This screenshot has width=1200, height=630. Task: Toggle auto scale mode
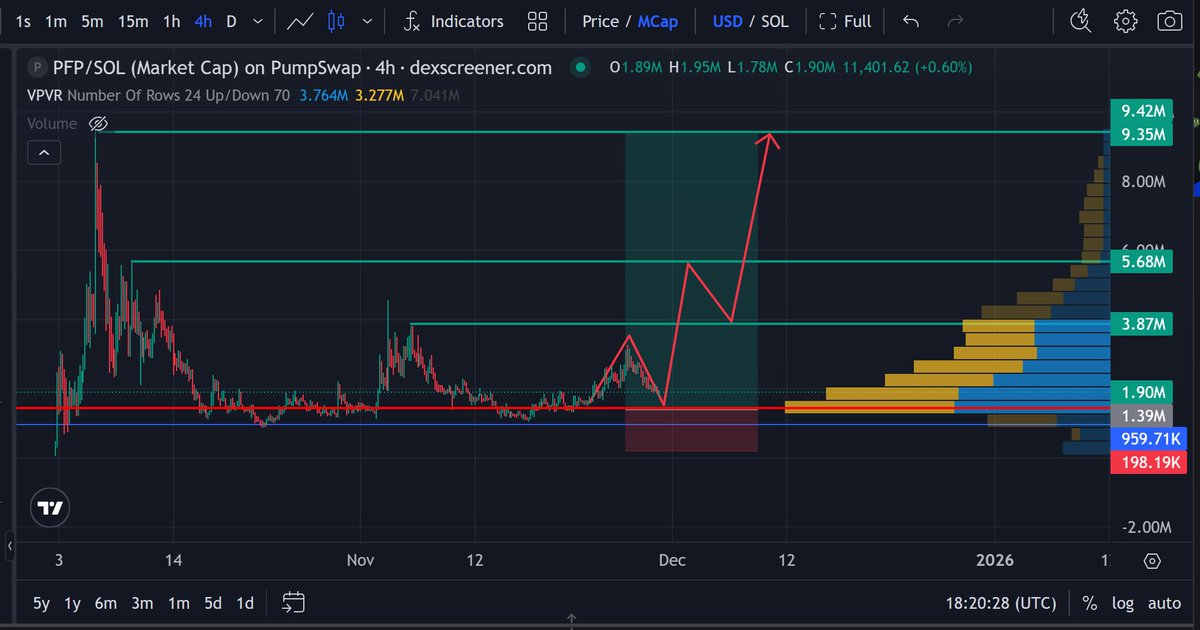point(1164,603)
